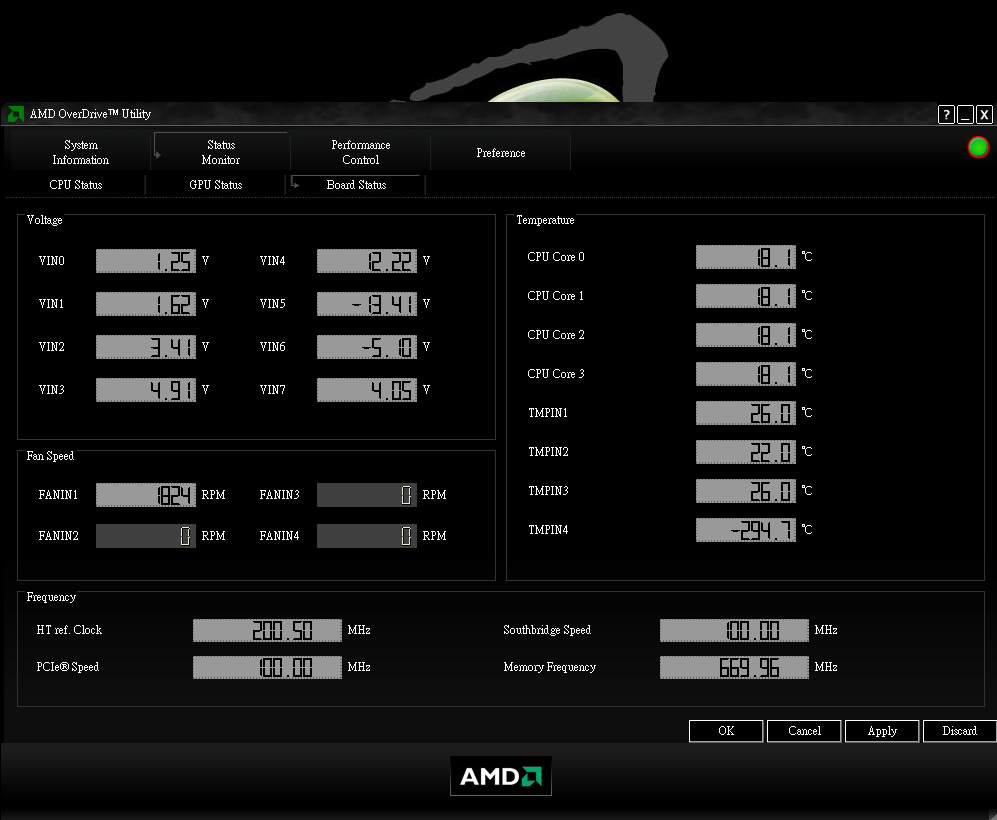Click the FANIN2 speed readout
Viewport: 997px width, 820px height.
[146, 536]
